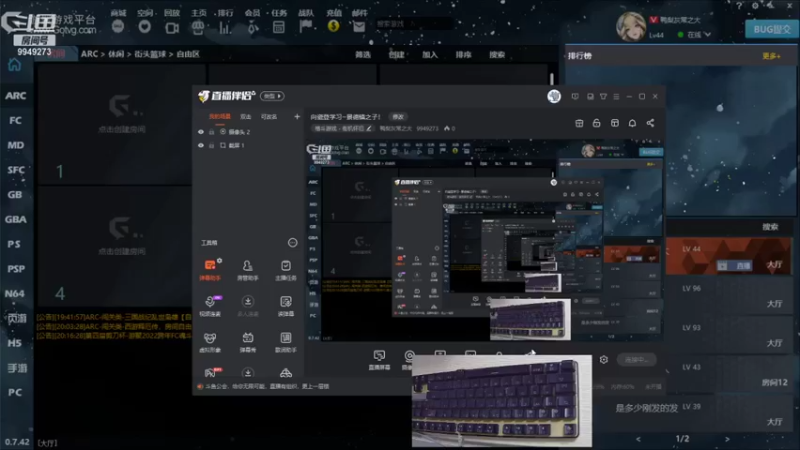This screenshot has height=450, width=800.
Task: Click the bell notification icon
Action: pos(632,123)
